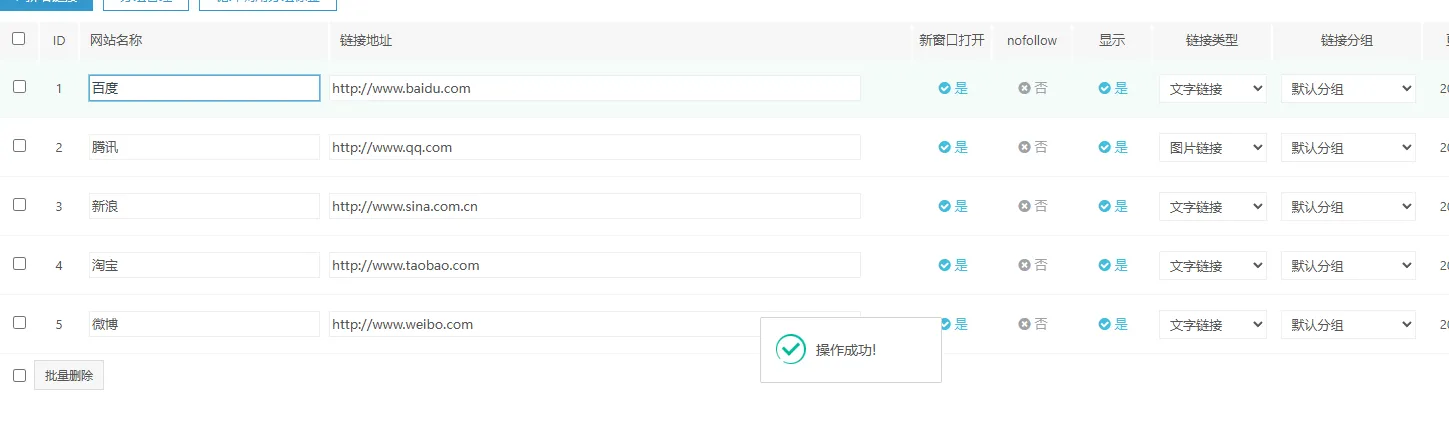Toggle nofollow setting for 百度 row
The height and width of the screenshot is (431, 1449).
[1033, 88]
